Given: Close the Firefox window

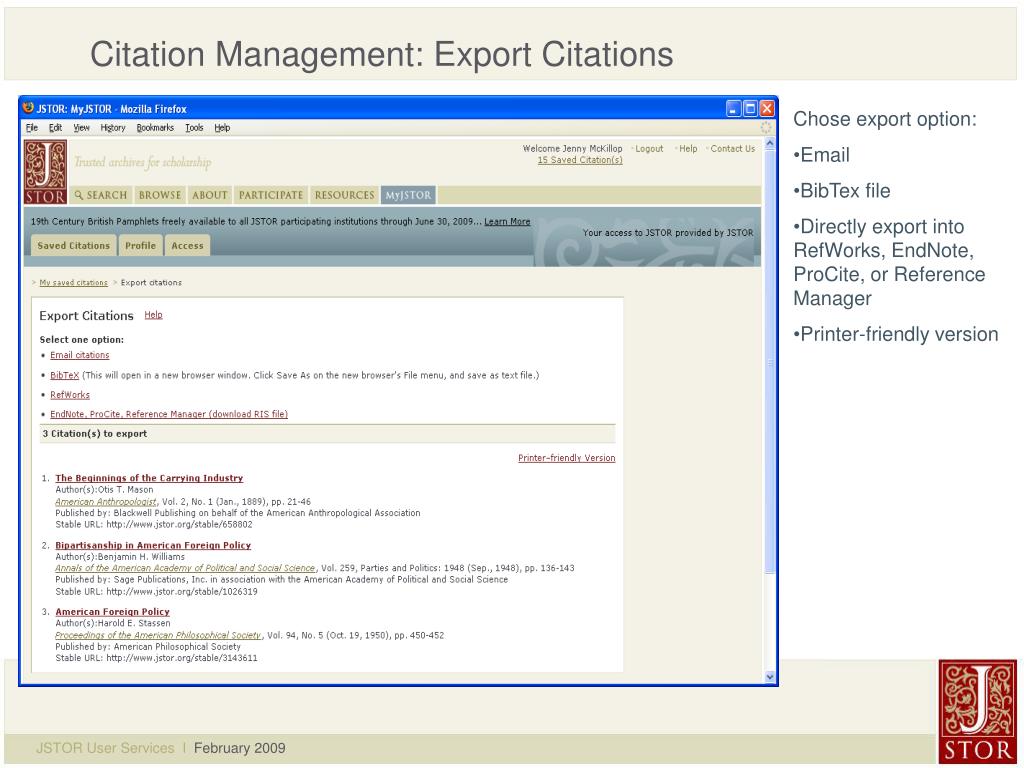Looking at the screenshot, I should [767, 108].
